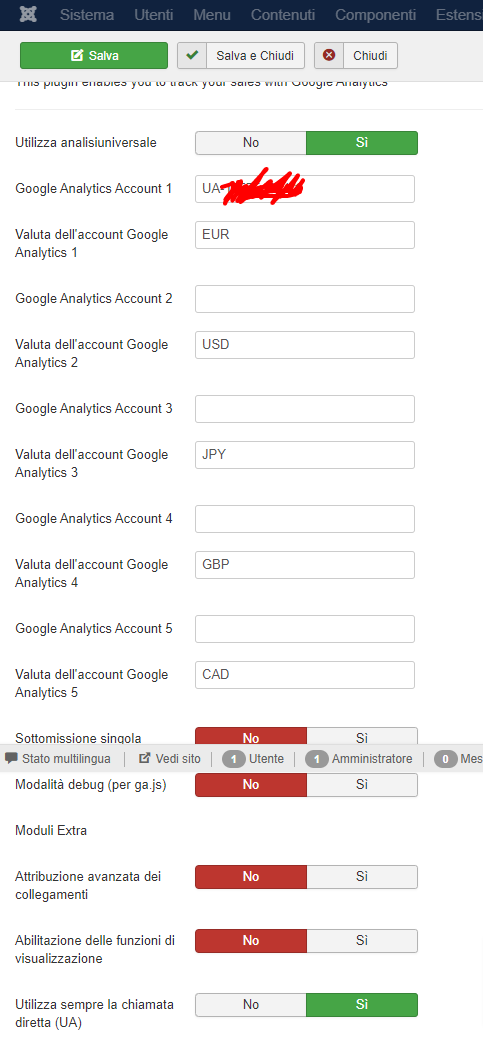Set Utilizza sempre la chiamata diretta to No
The image size is (483, 1045).
pos(250,1004)
